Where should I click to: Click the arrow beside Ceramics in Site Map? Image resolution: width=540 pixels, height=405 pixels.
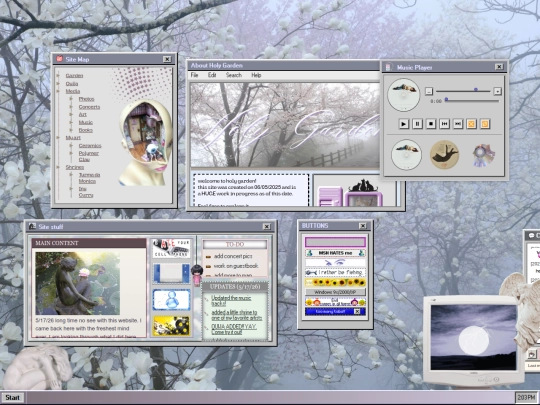tap(71, 146)
